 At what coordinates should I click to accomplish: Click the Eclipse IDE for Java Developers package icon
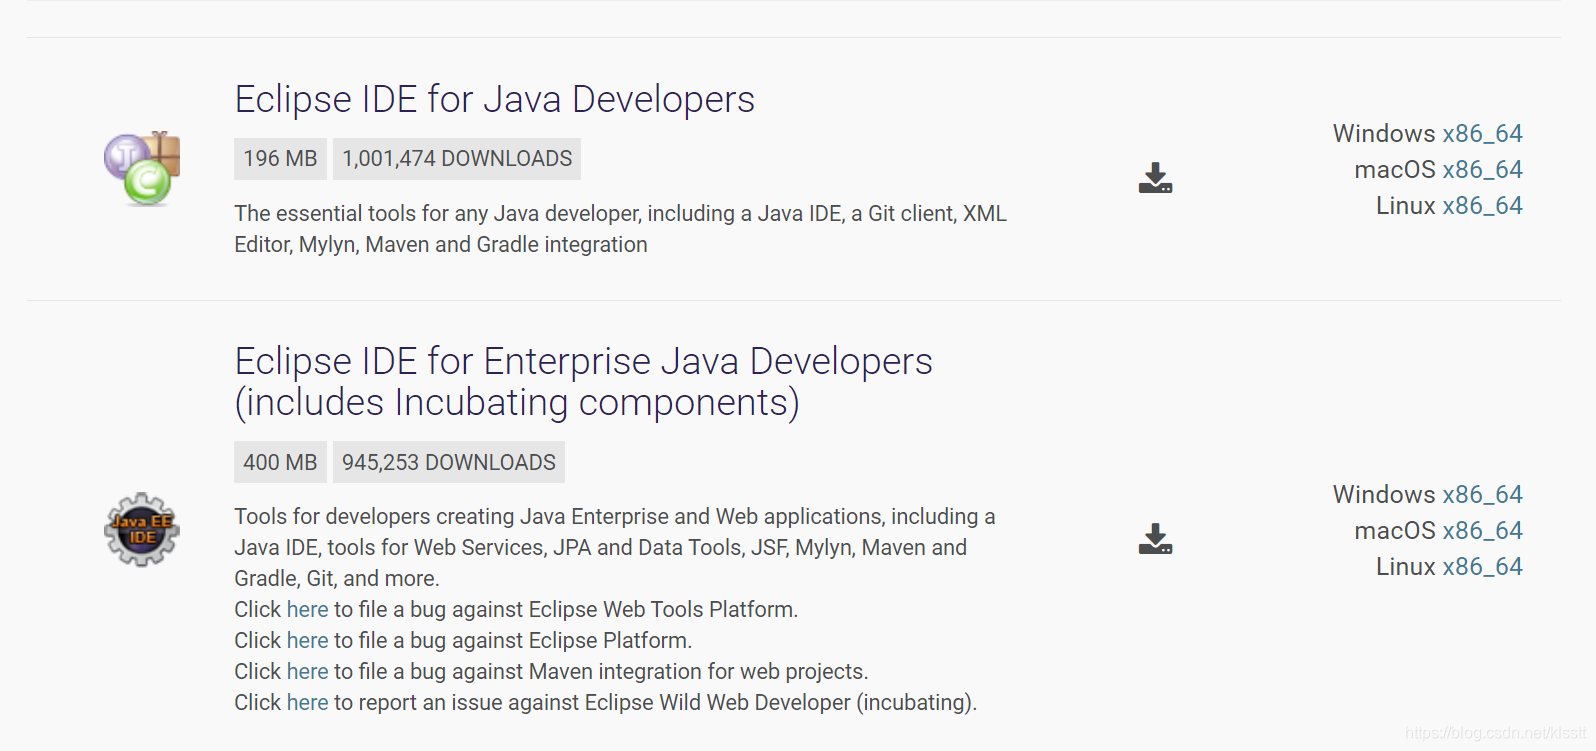(x=142, y=168)
